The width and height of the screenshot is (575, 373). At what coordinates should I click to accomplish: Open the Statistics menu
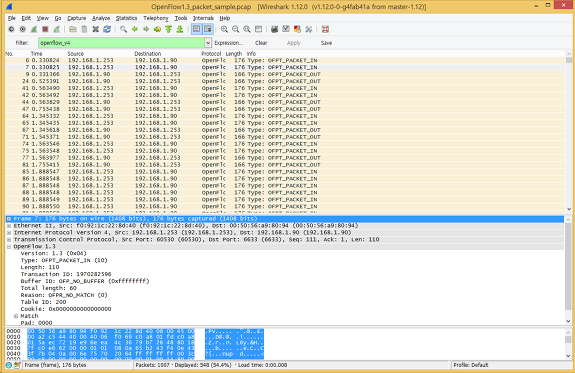(127, 18)
